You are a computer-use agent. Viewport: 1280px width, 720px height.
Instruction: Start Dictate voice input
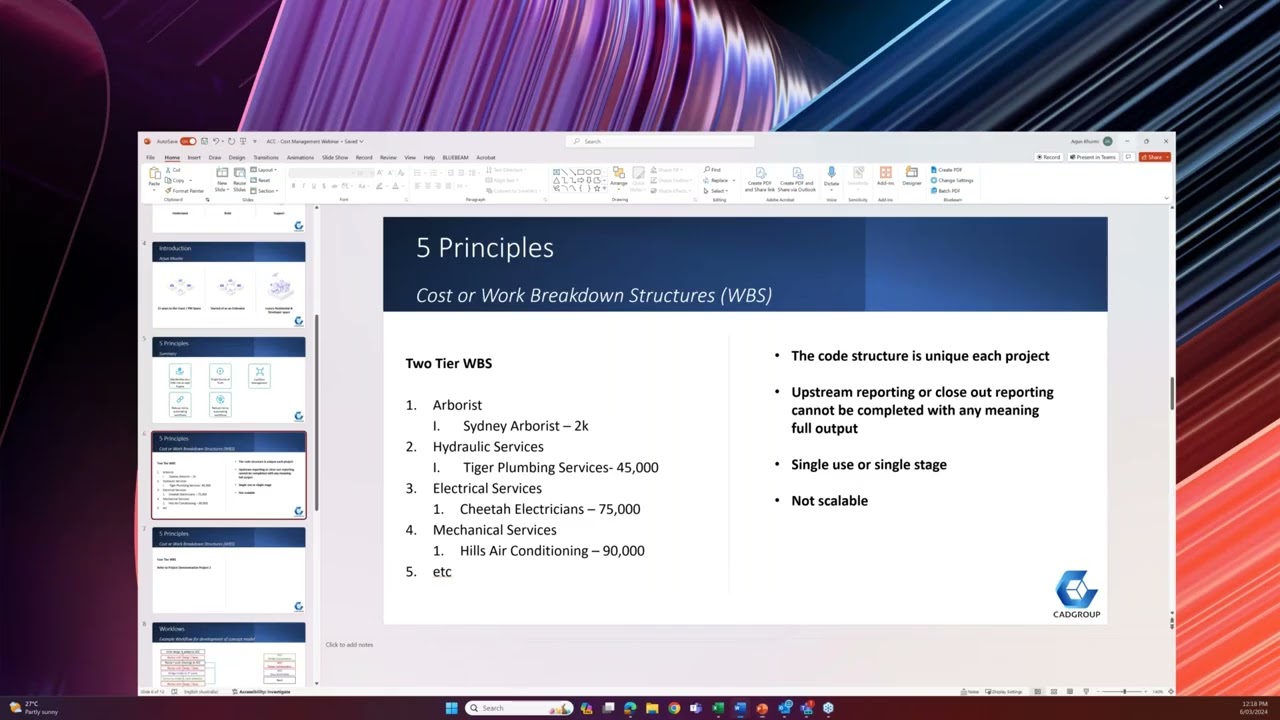[831, 178]
